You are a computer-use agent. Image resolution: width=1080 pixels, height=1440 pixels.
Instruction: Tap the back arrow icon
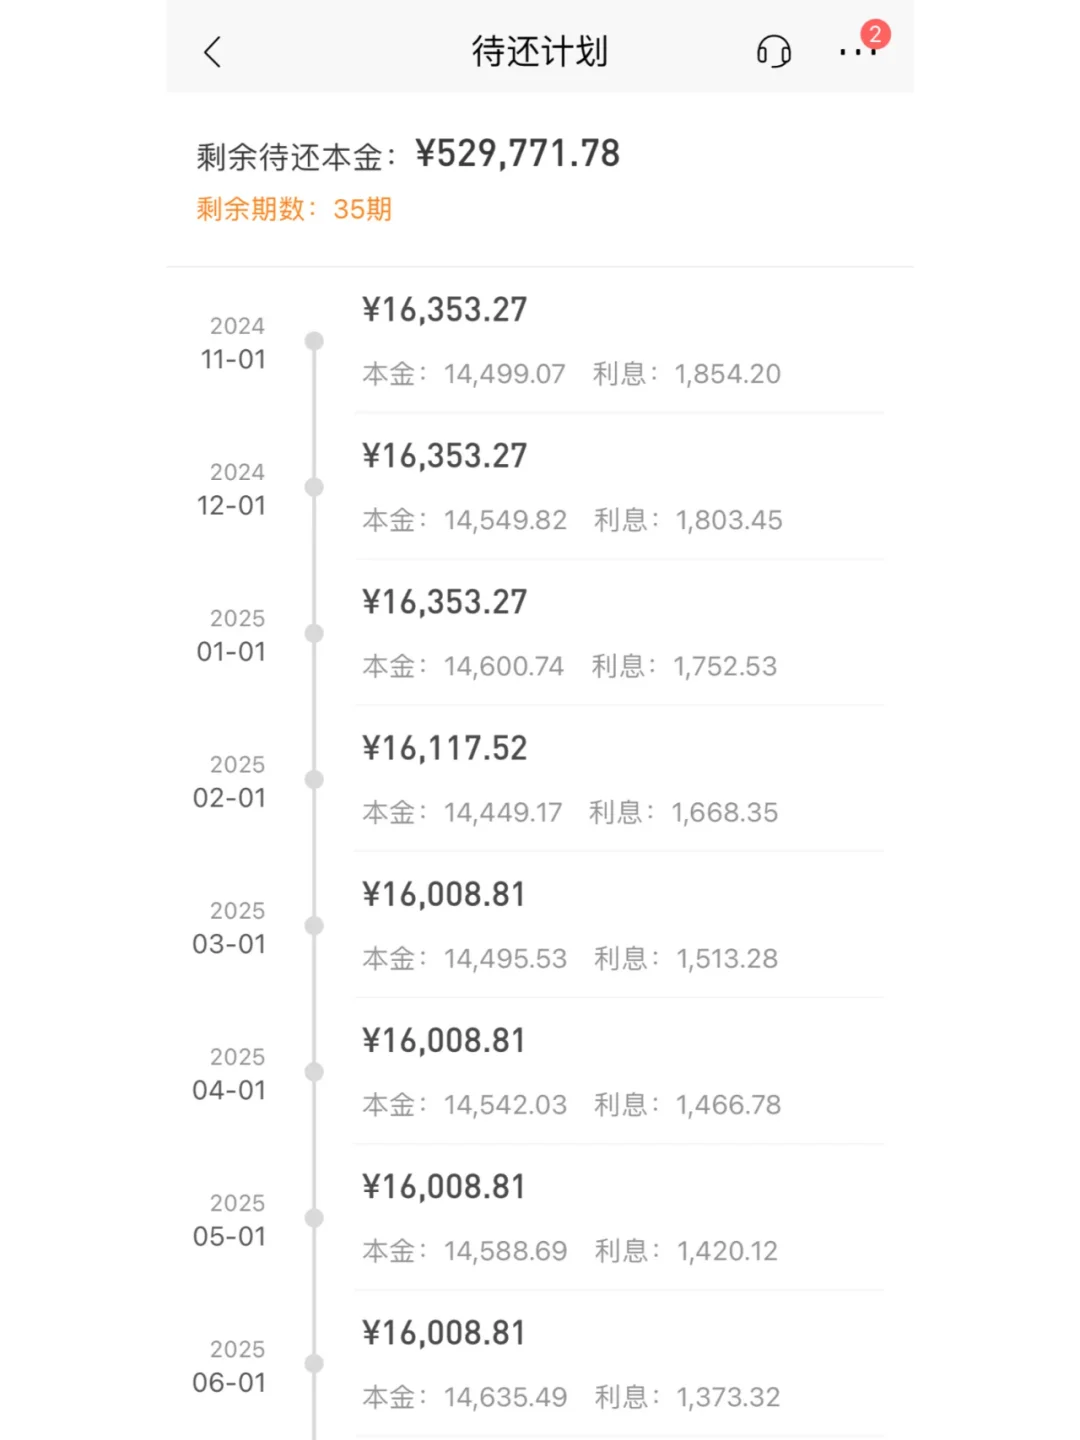[x=212, y=52]
